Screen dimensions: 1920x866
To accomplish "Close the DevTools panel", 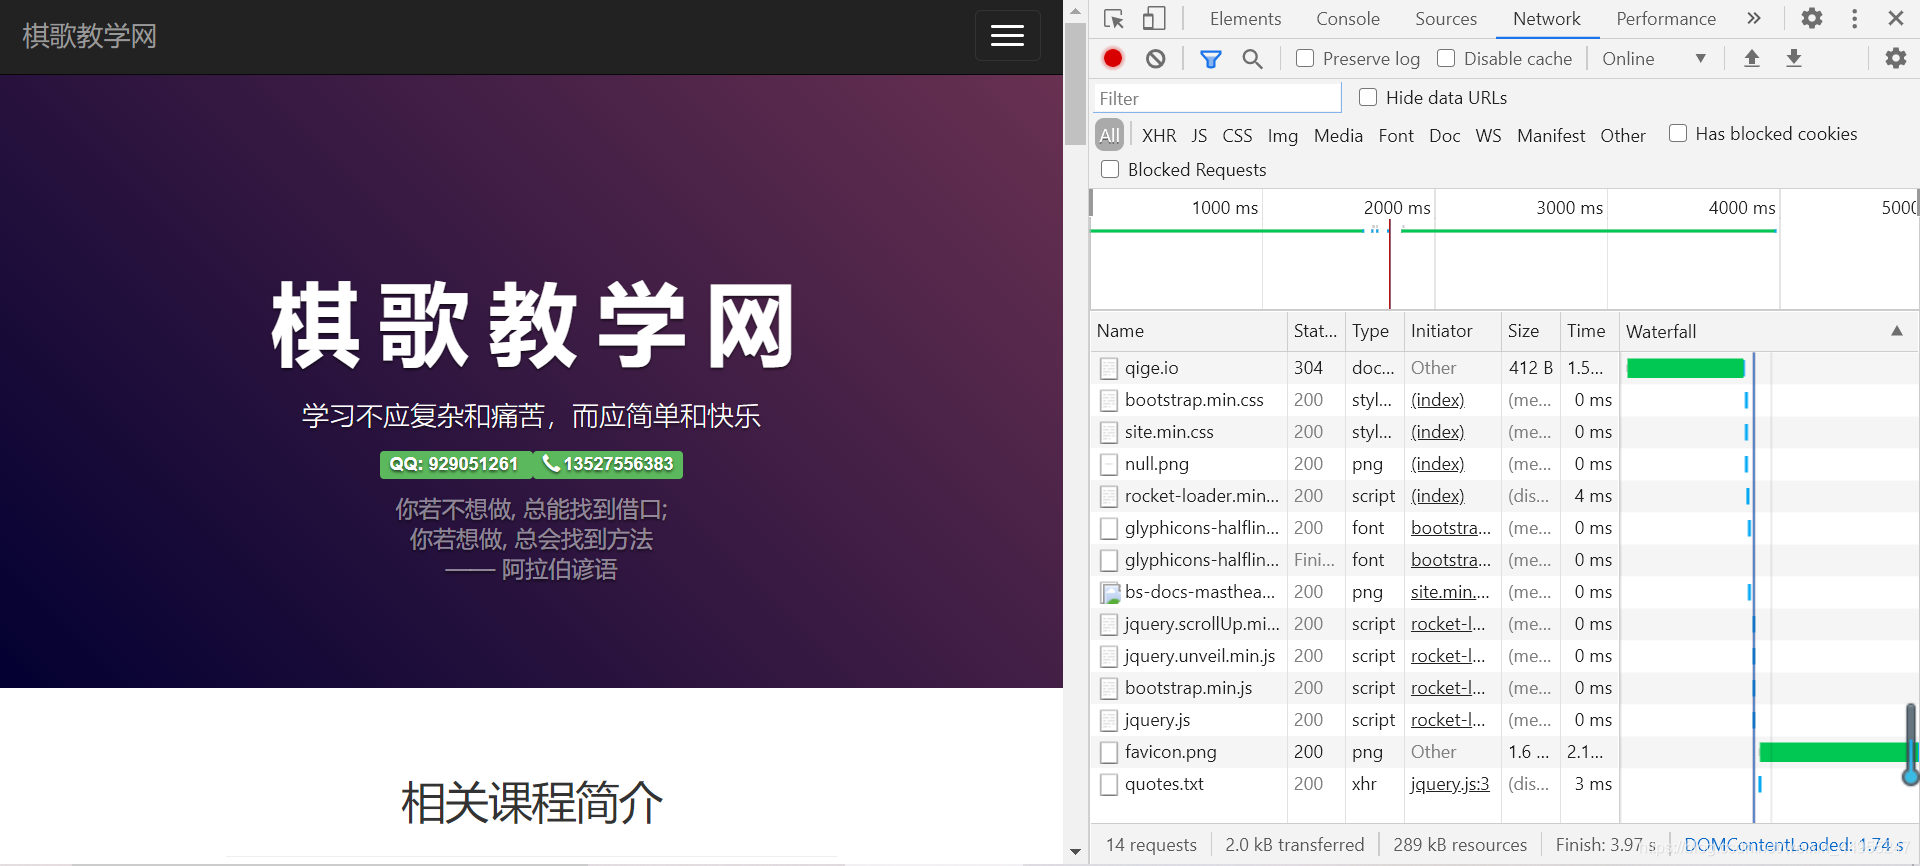I will [x=1895, y=19].
